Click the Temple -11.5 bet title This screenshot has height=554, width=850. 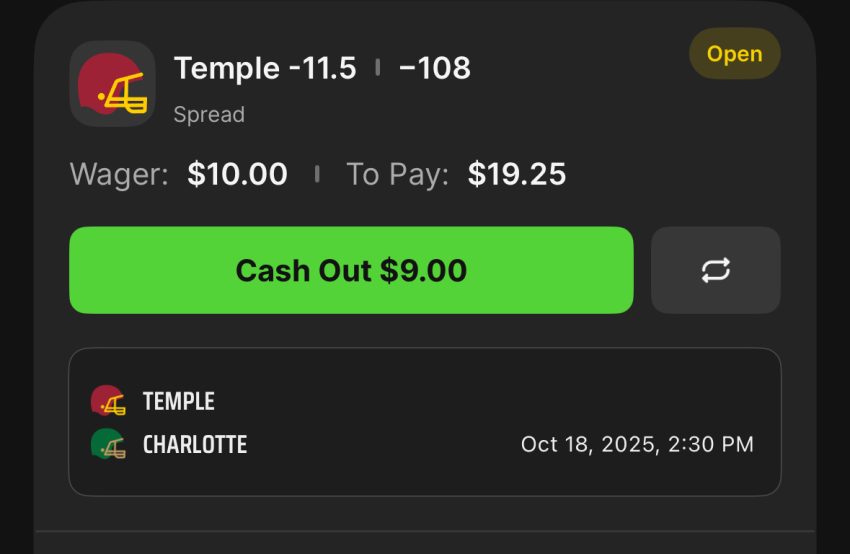[265, 68]
